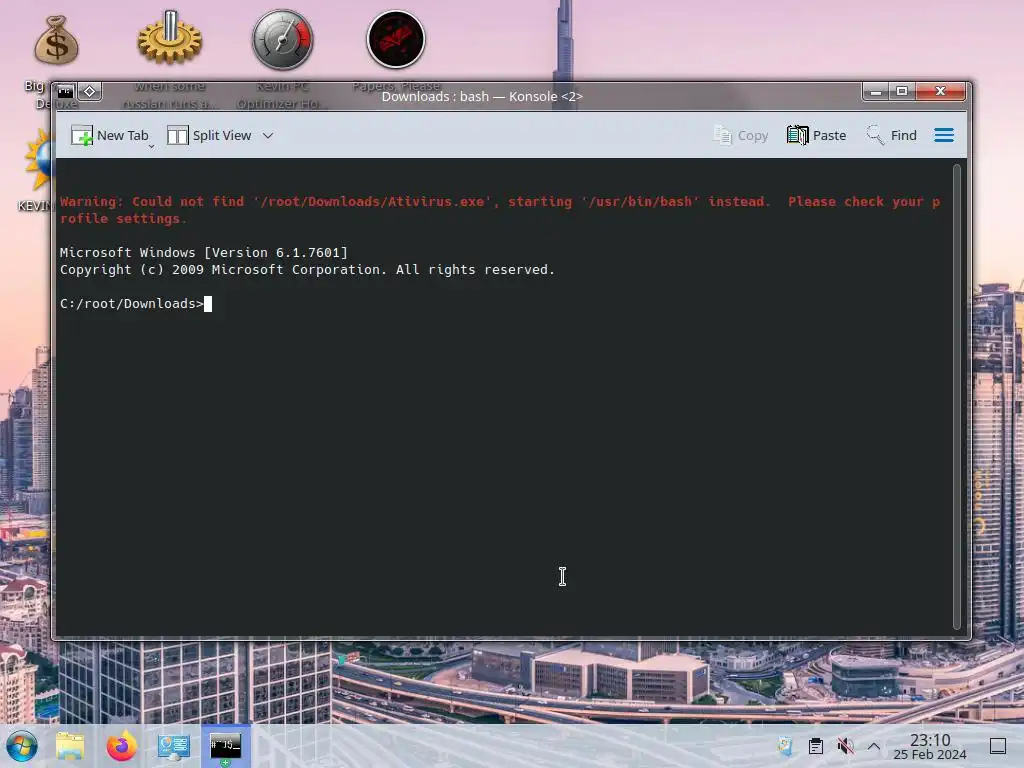Open the money bag desktop icon

tap(57, 40)
